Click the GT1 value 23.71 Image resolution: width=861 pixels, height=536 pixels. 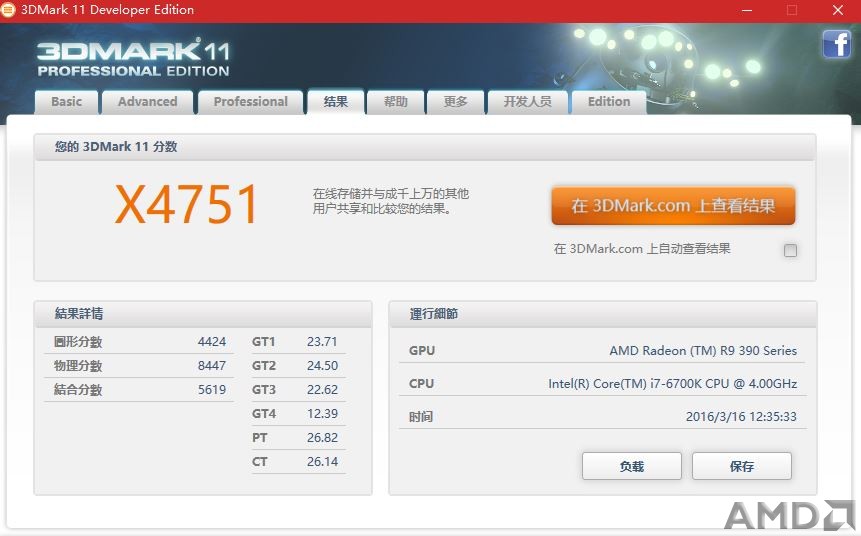click(x=322, y=342)
